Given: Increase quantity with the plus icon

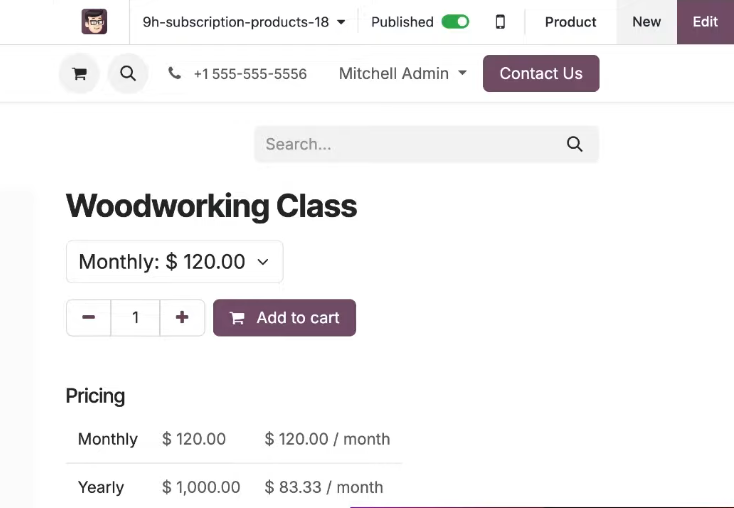Looking at the screenshot, I should [x=182, y=317].
